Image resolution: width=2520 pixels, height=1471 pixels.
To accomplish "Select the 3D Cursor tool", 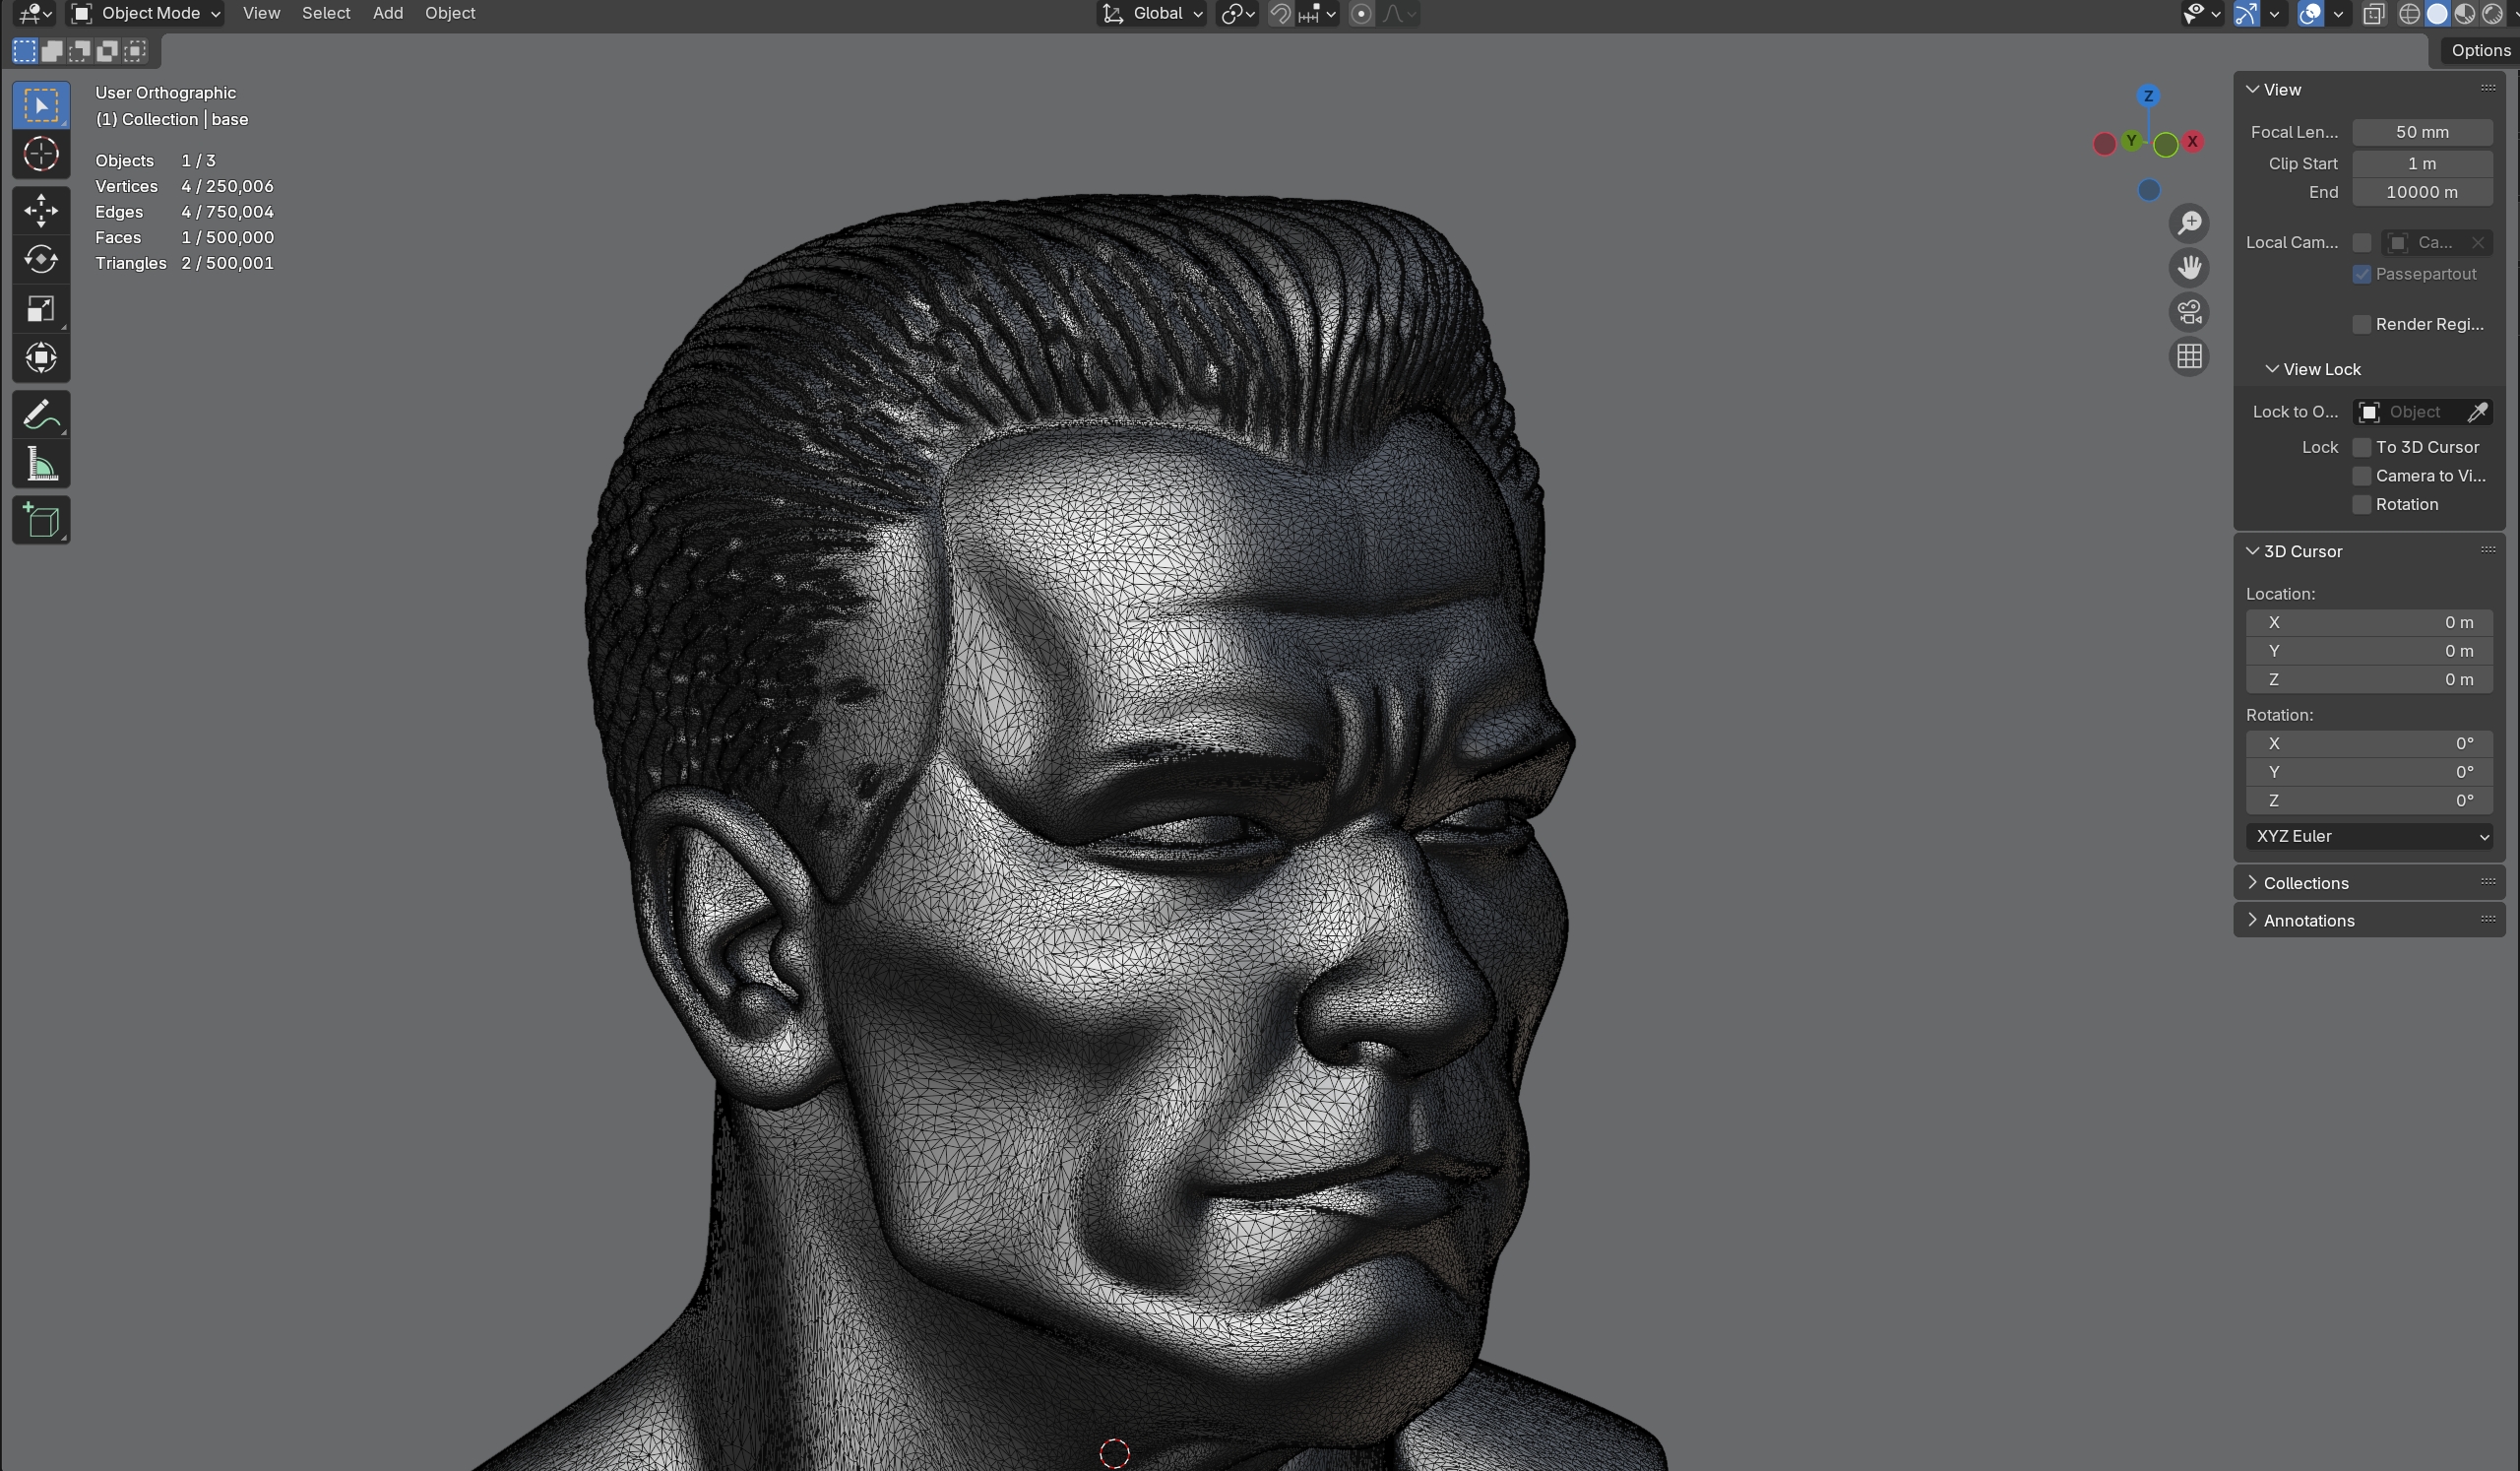I will point(41,154).
